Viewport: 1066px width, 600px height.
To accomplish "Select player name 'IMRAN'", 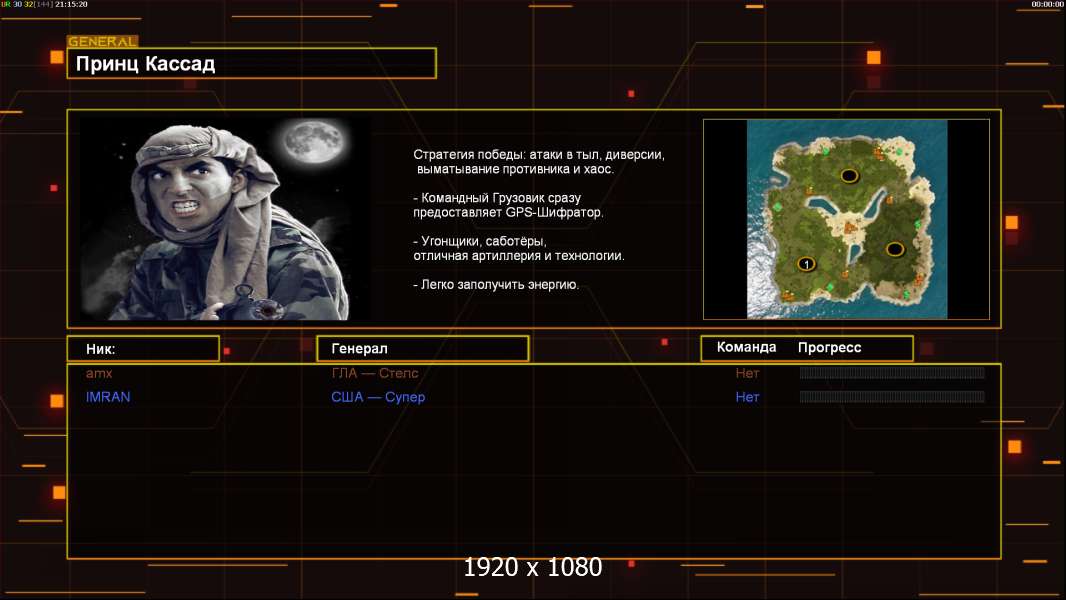I will pos(108,397).
